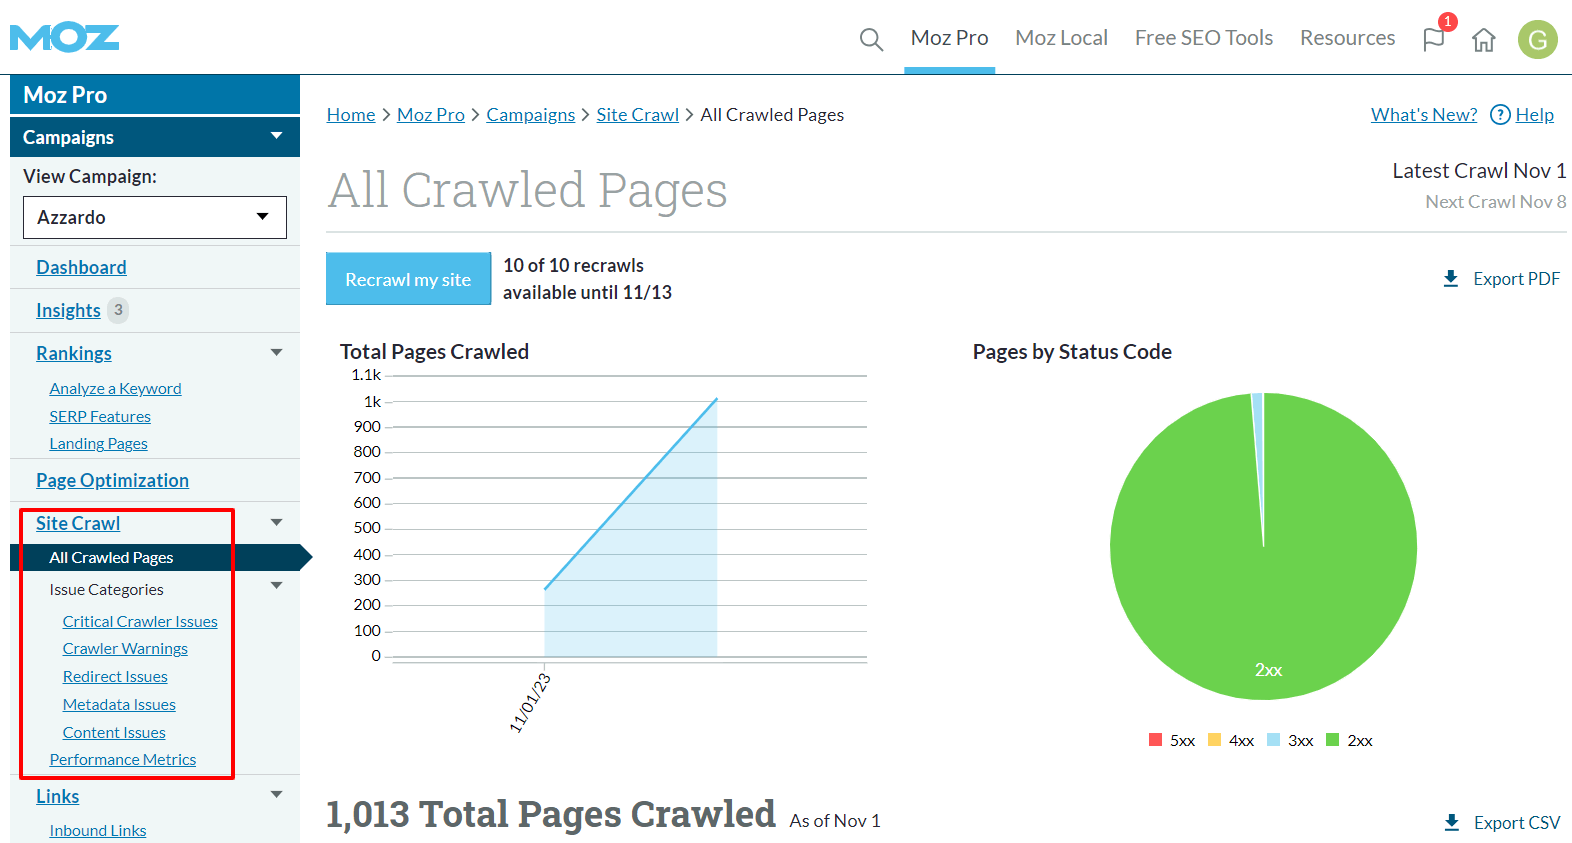Collapse the Rankings section arrow

click(277, 353)
